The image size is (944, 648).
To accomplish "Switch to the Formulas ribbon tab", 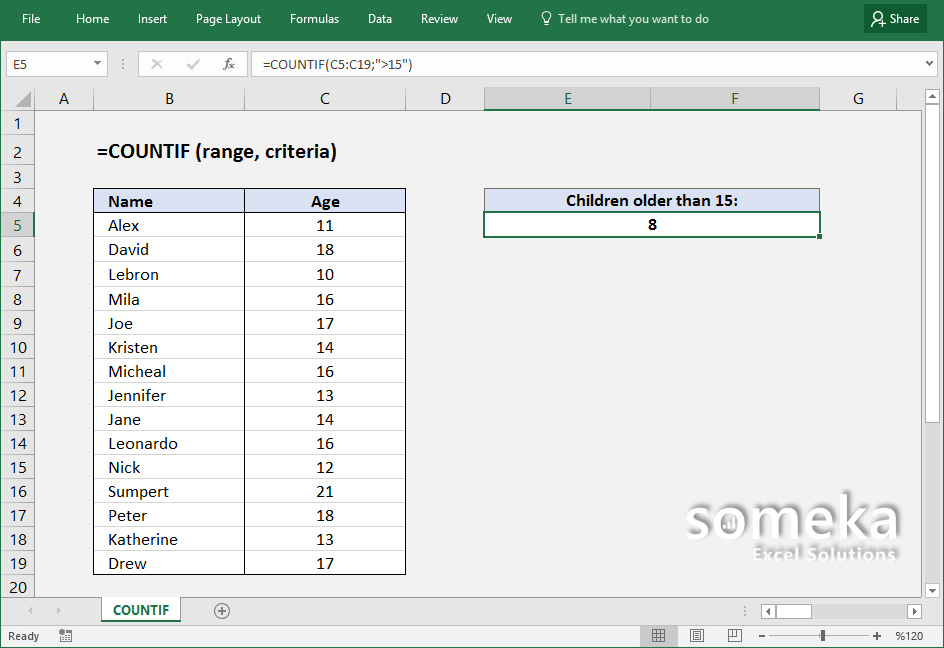I will click(314, 18).
